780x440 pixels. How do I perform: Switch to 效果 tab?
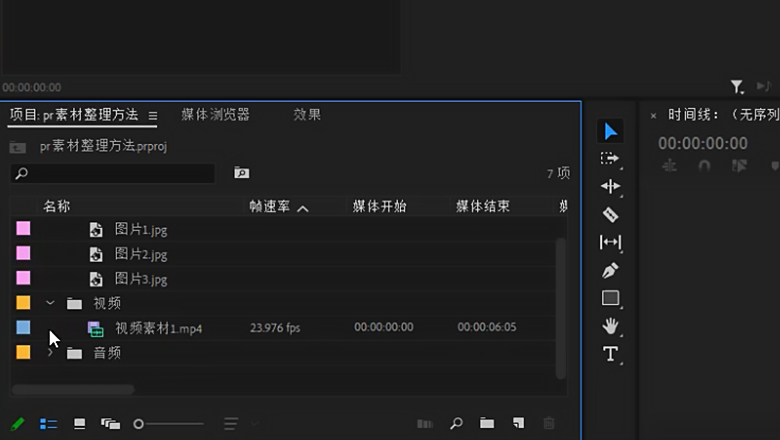point(307,115)
